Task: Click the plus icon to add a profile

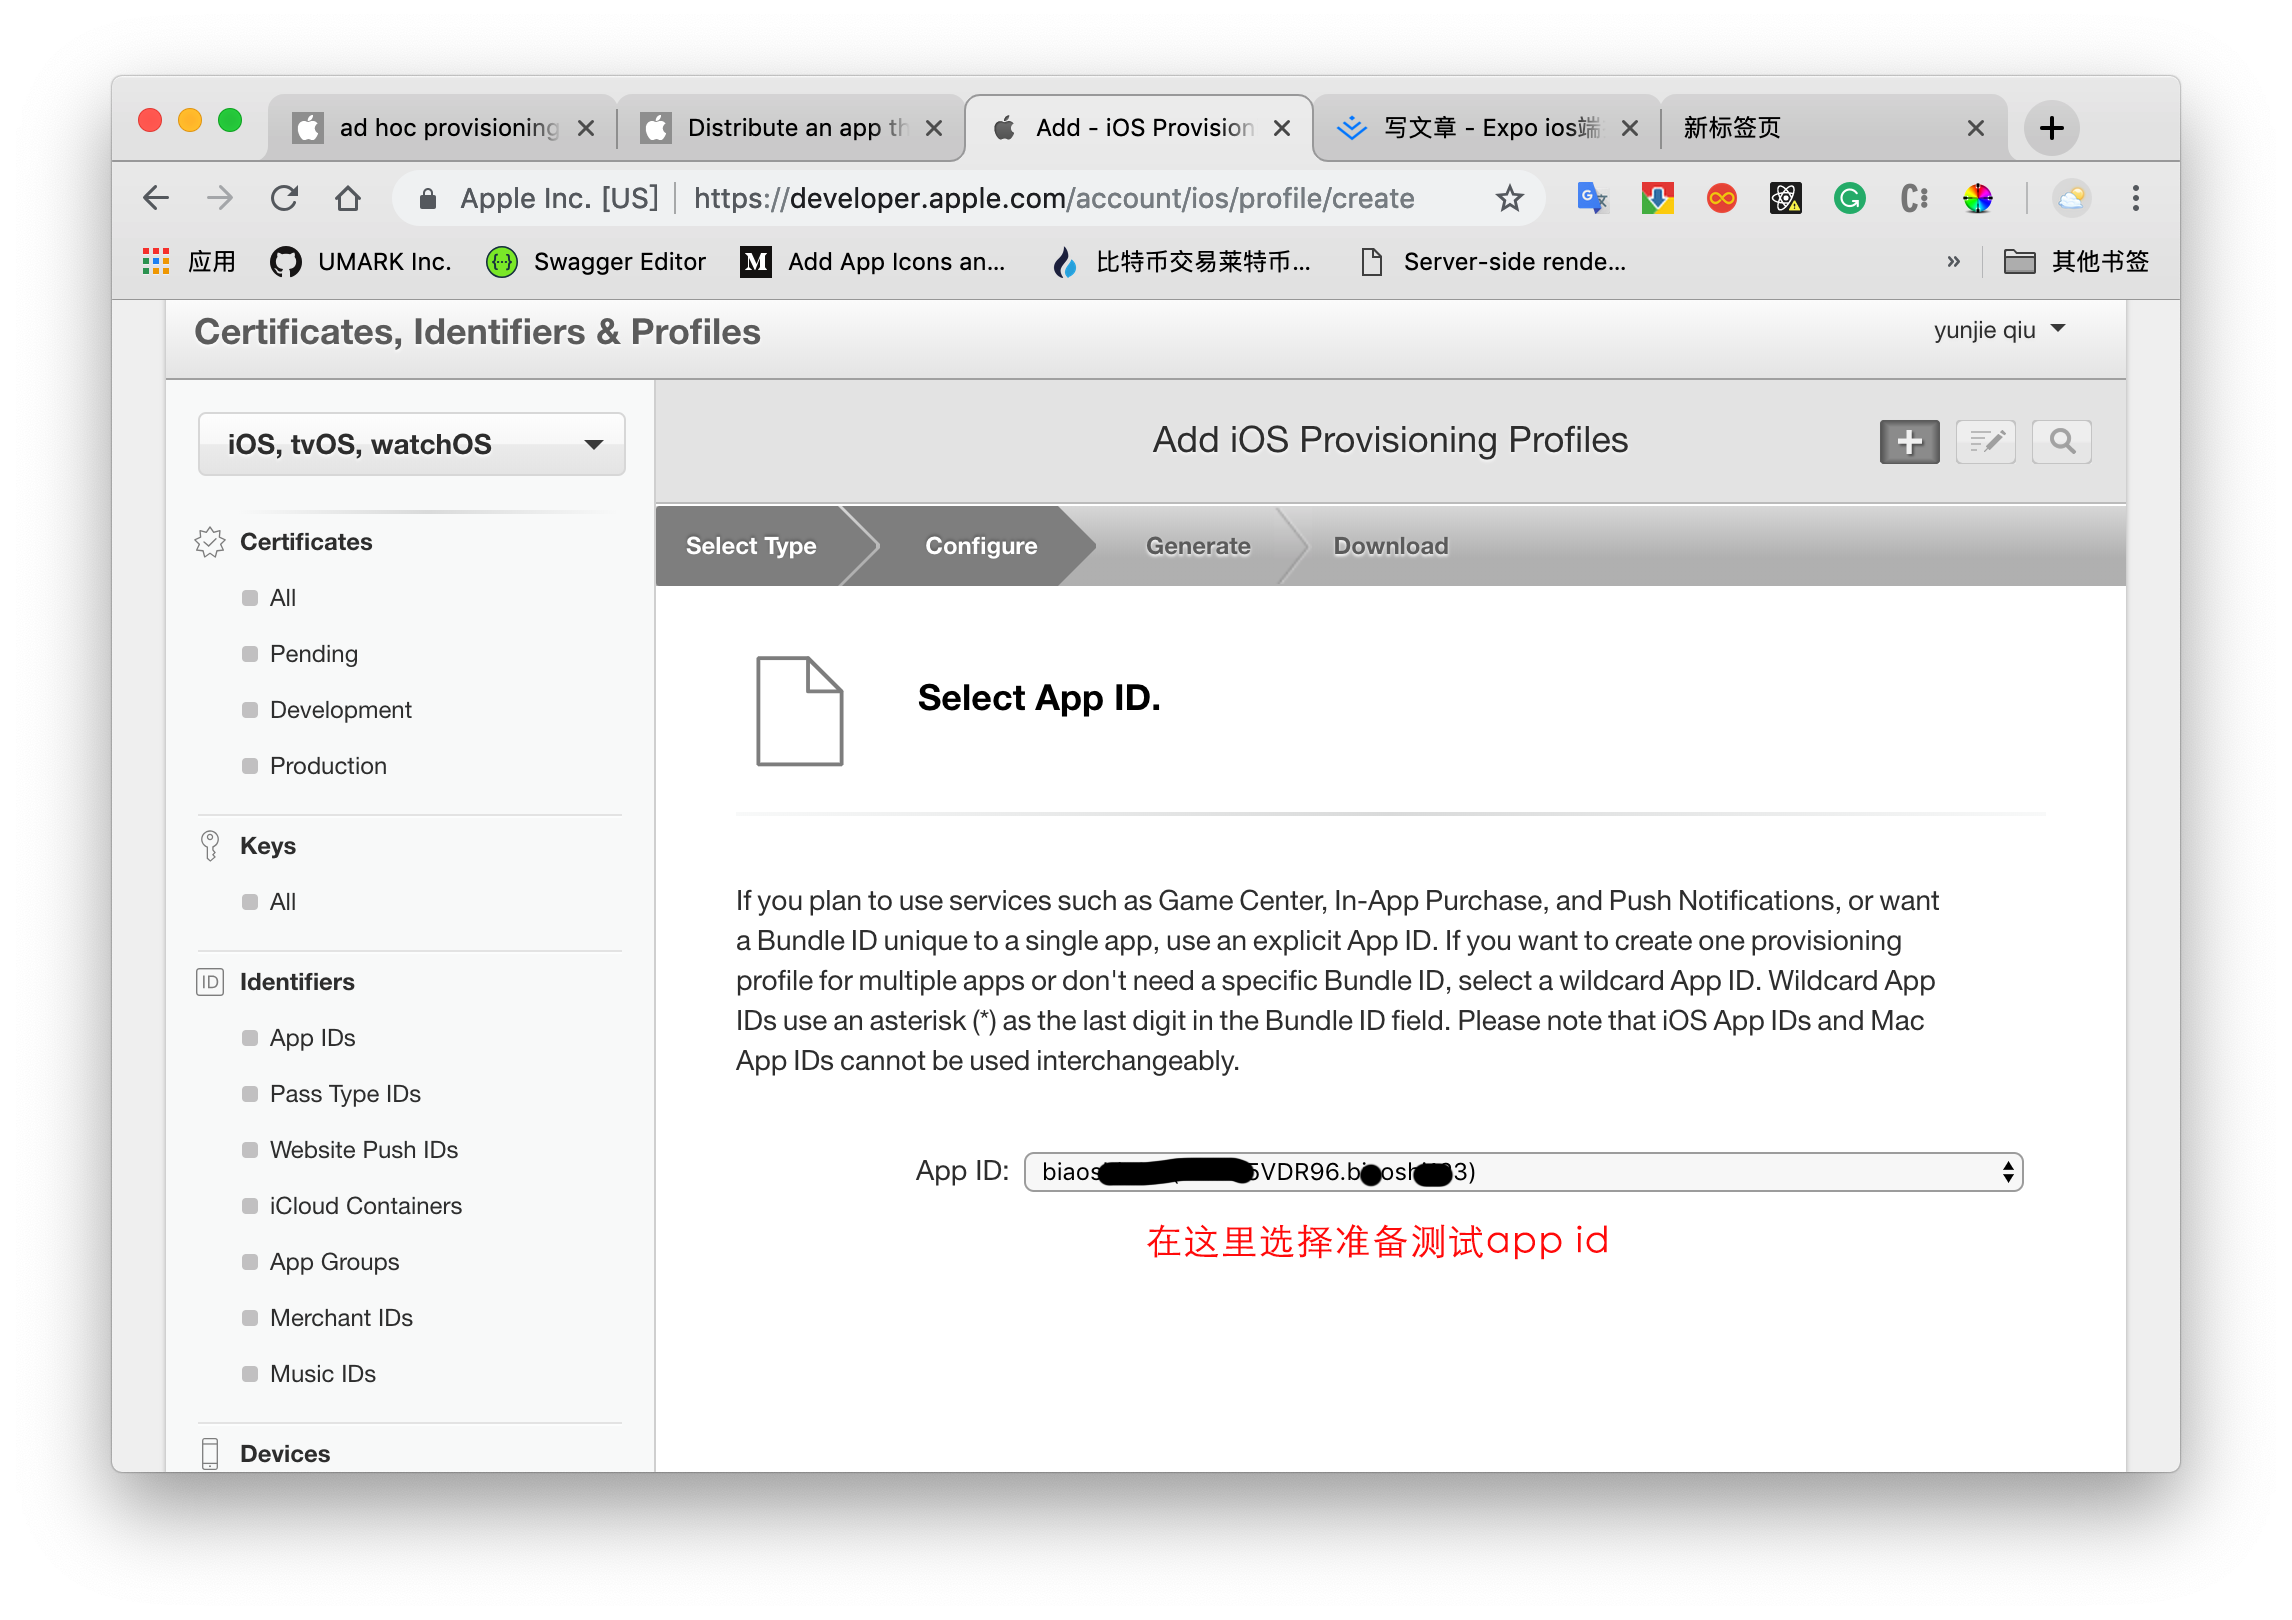Action: coord(1908,441)
